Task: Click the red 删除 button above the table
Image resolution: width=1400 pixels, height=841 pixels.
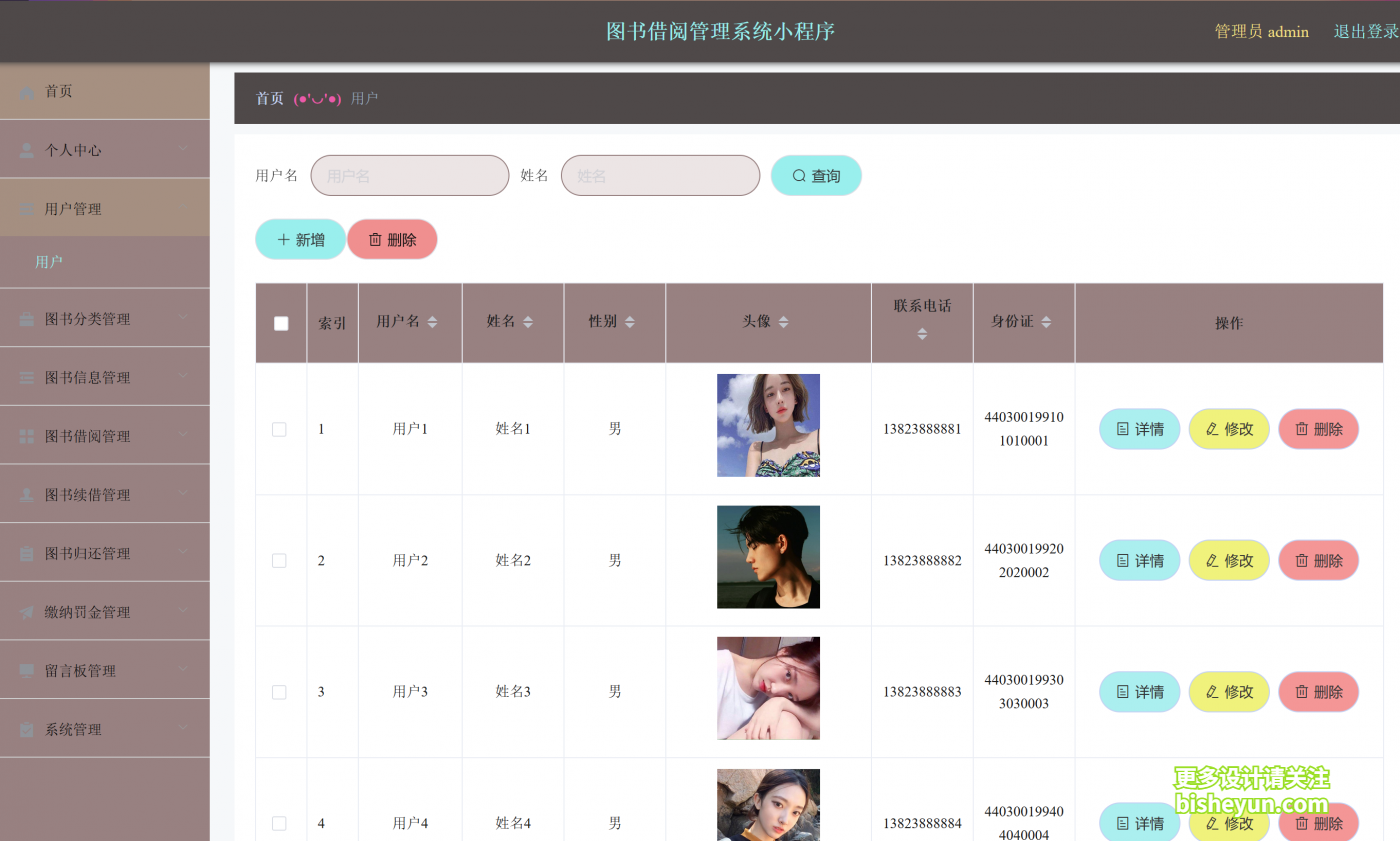Action: pos(392,240)
